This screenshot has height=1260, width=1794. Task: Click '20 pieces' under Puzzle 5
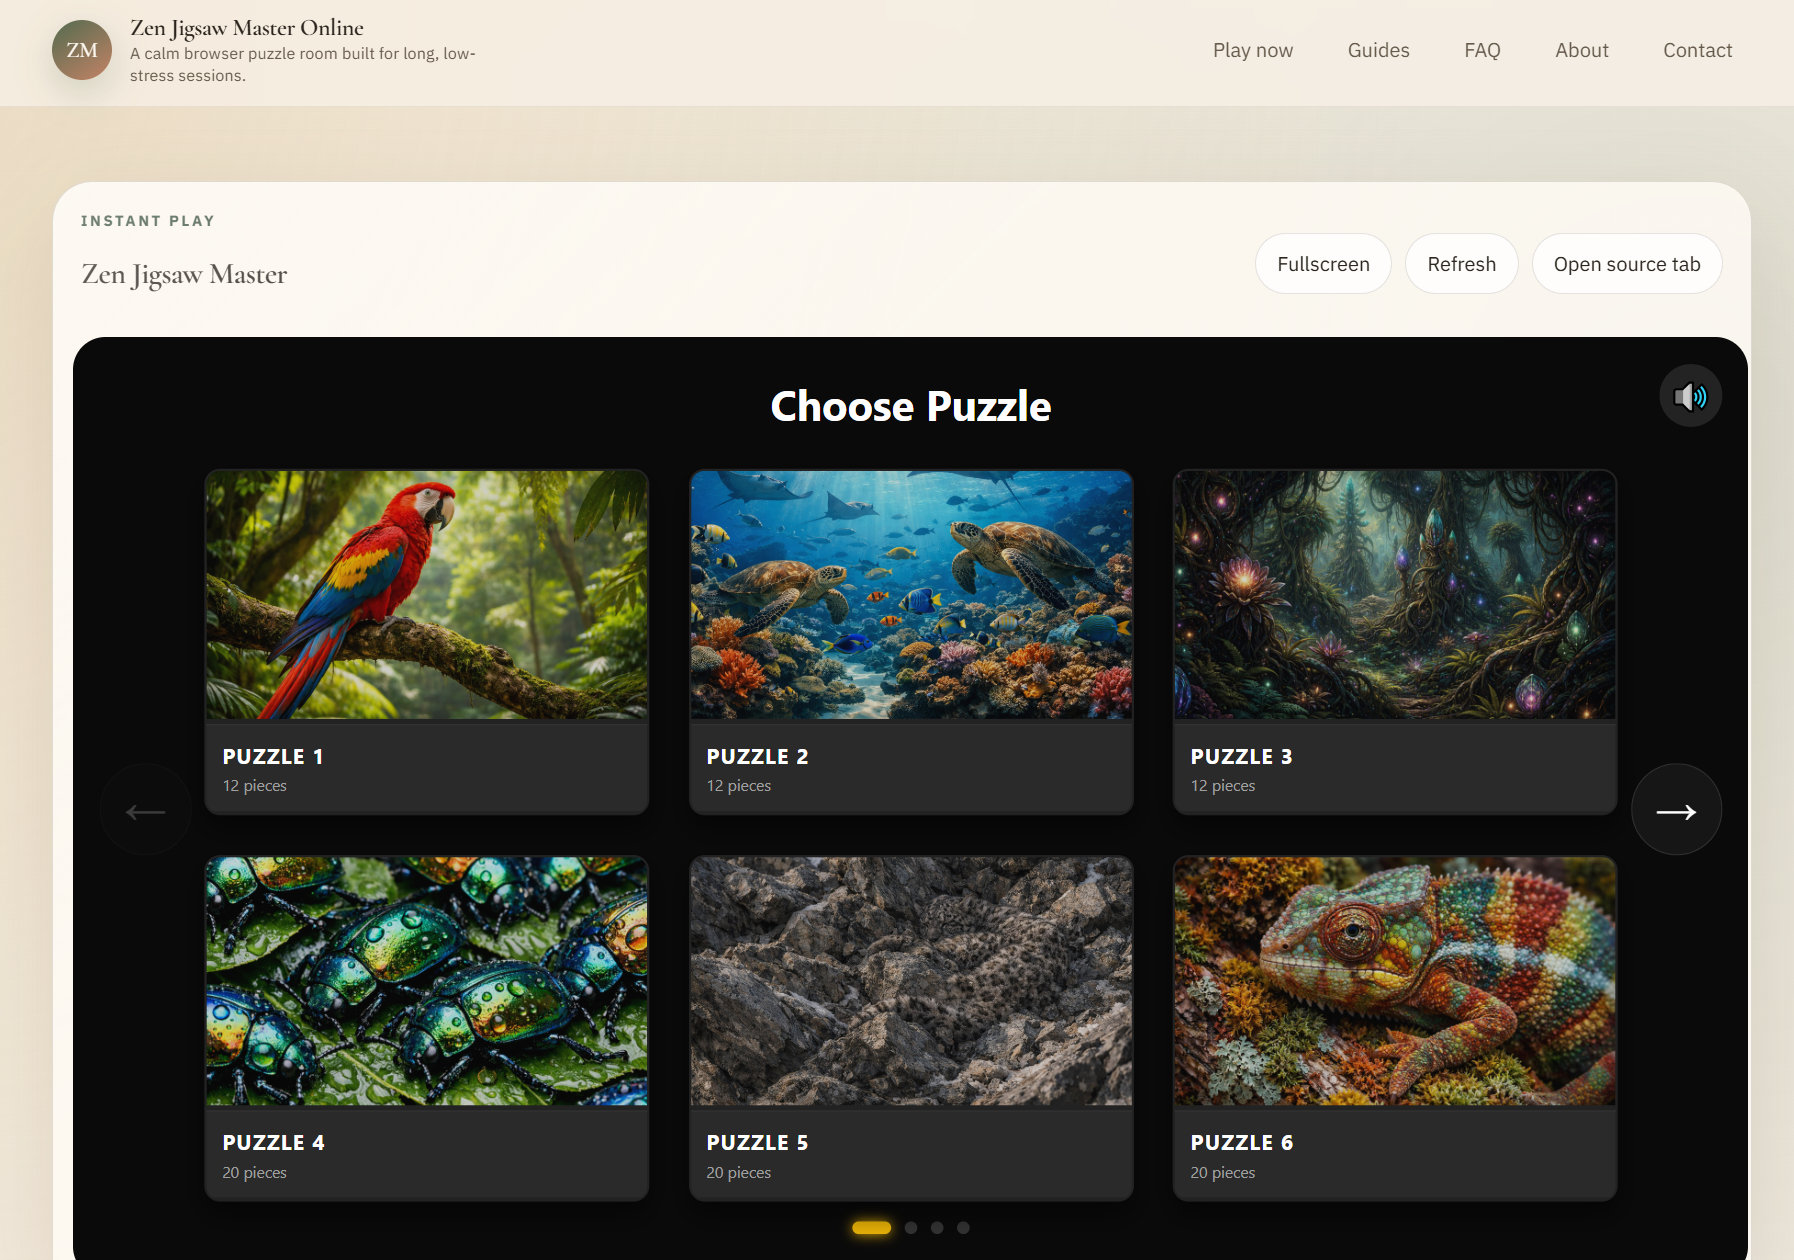[738, 1173]
